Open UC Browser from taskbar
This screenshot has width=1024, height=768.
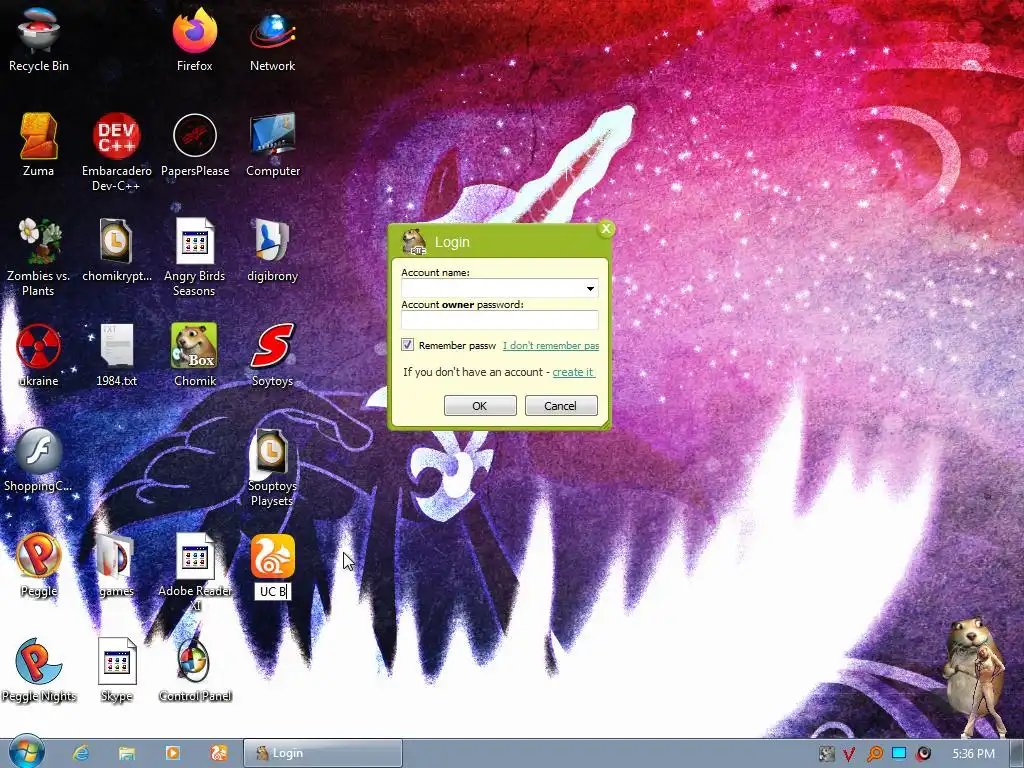tap(219, 753)
